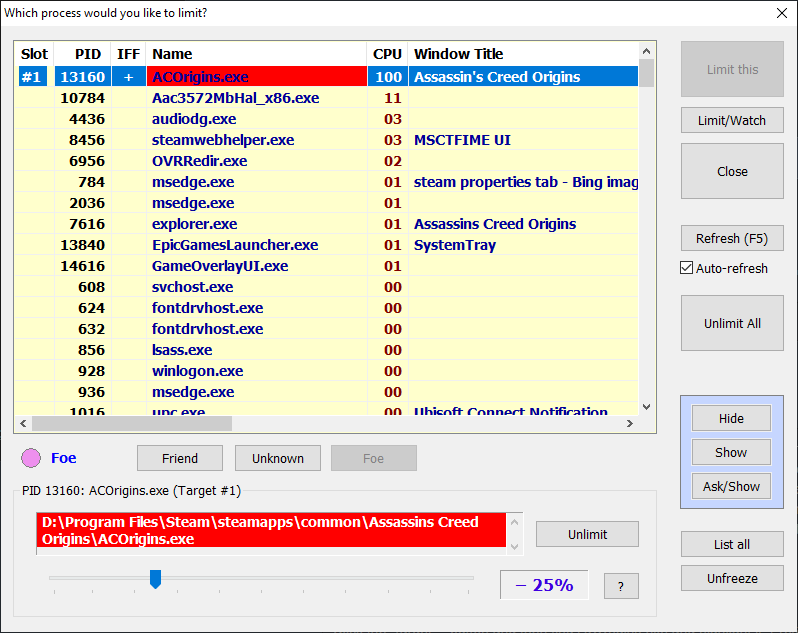Select the lsass.exe process
The image size is (798, 633).
coord(326,350)
